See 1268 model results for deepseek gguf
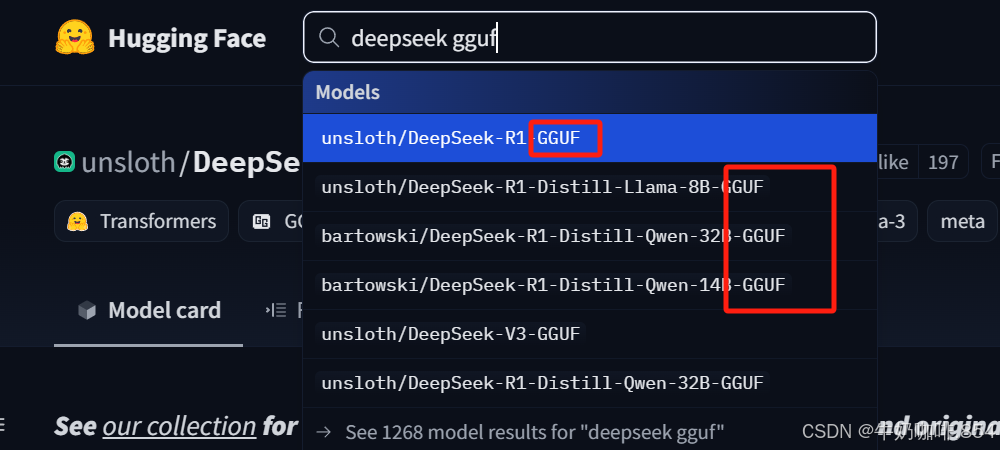The height and width of the screenshot is (450, 1000). point(590,432)
